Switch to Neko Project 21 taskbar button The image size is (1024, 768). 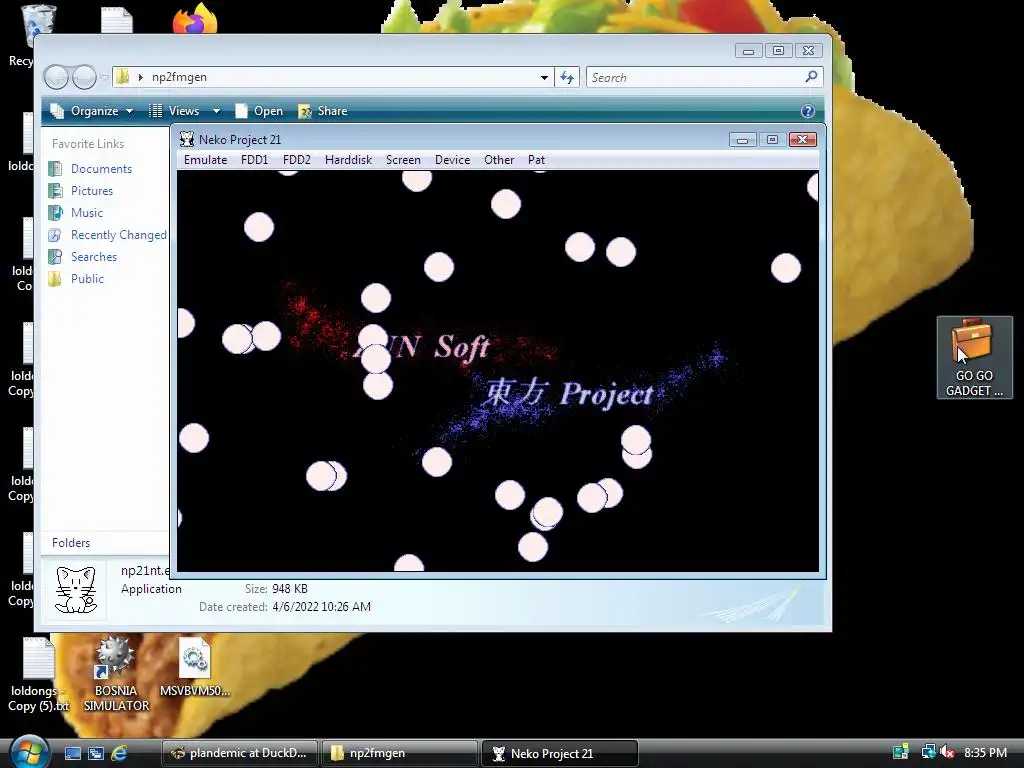click(x=560, y=753)
